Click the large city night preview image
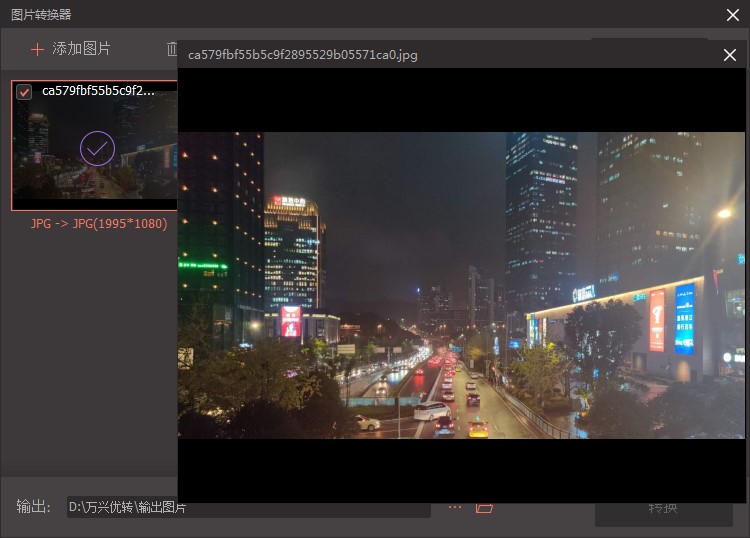This screenshot has width=750, height=538. (x=462, y=285)
